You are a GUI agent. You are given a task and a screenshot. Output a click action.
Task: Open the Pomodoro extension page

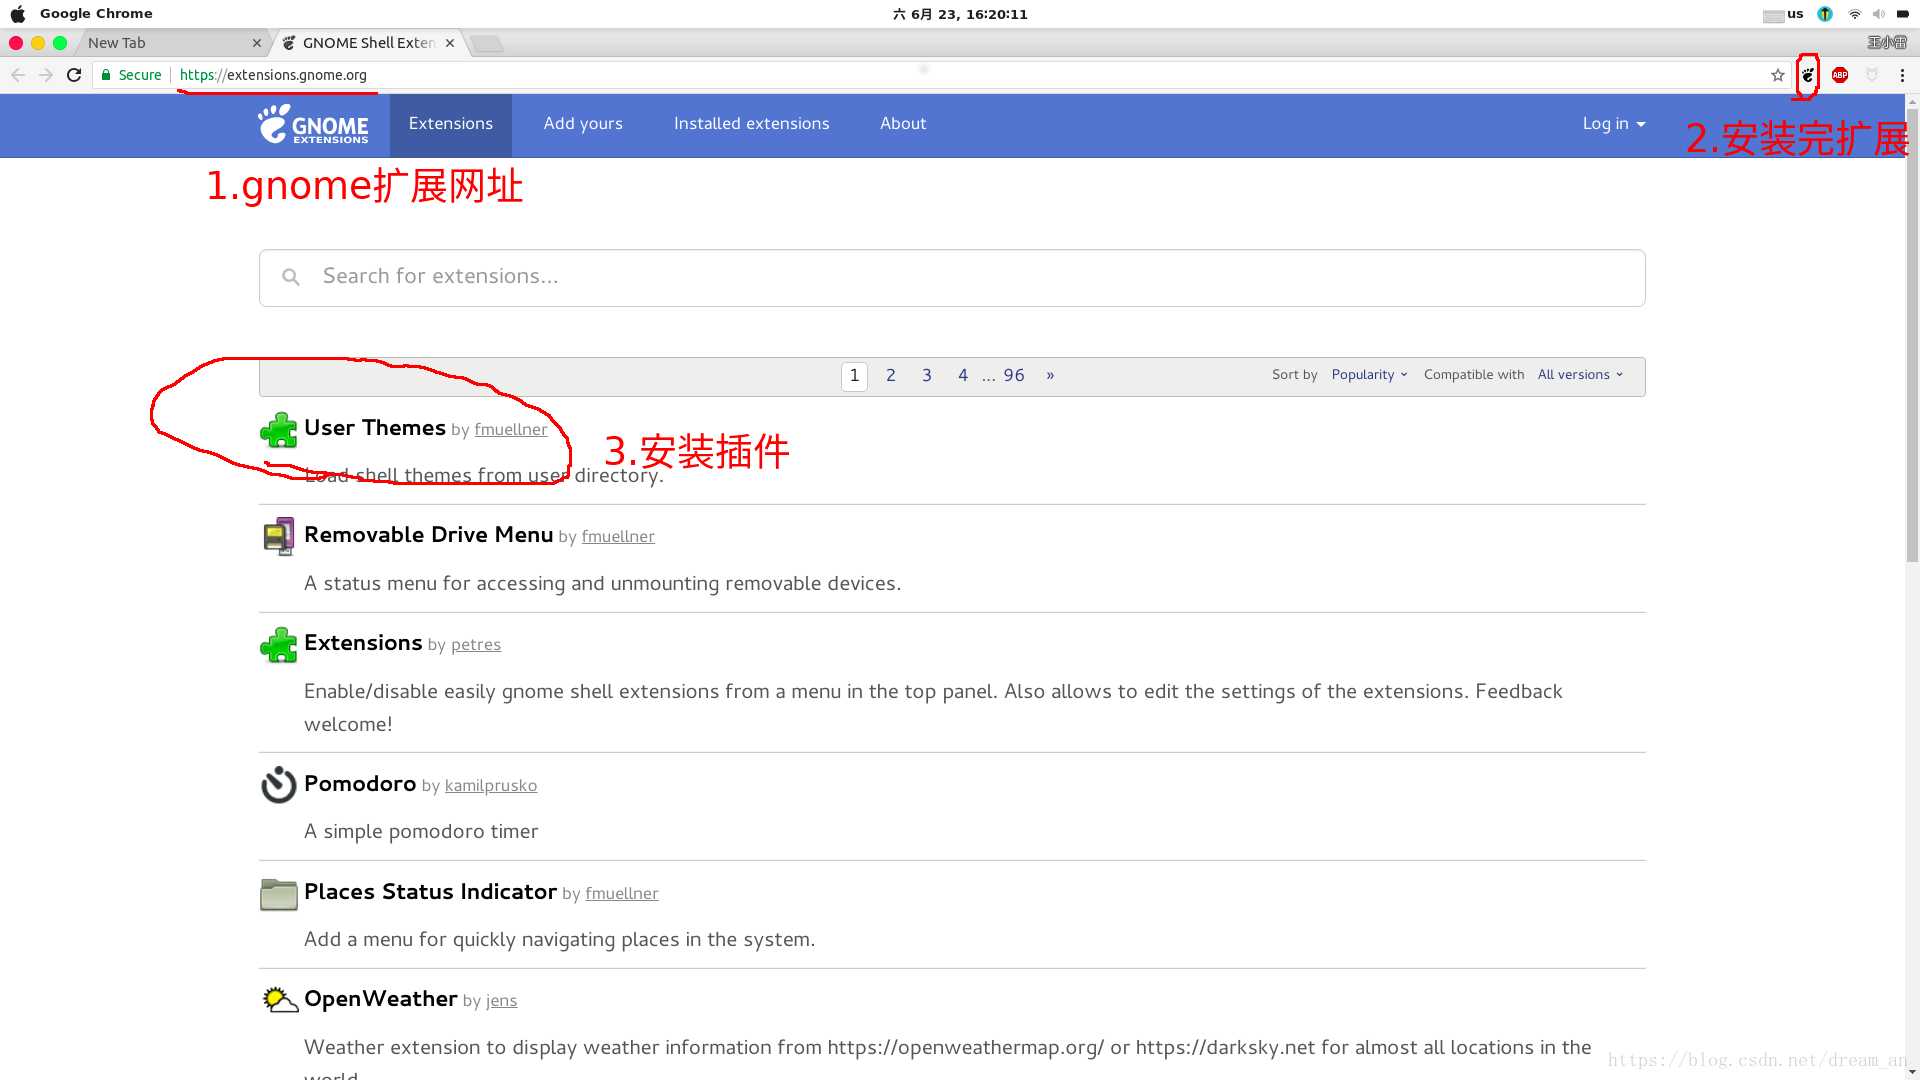pos(360,784)
